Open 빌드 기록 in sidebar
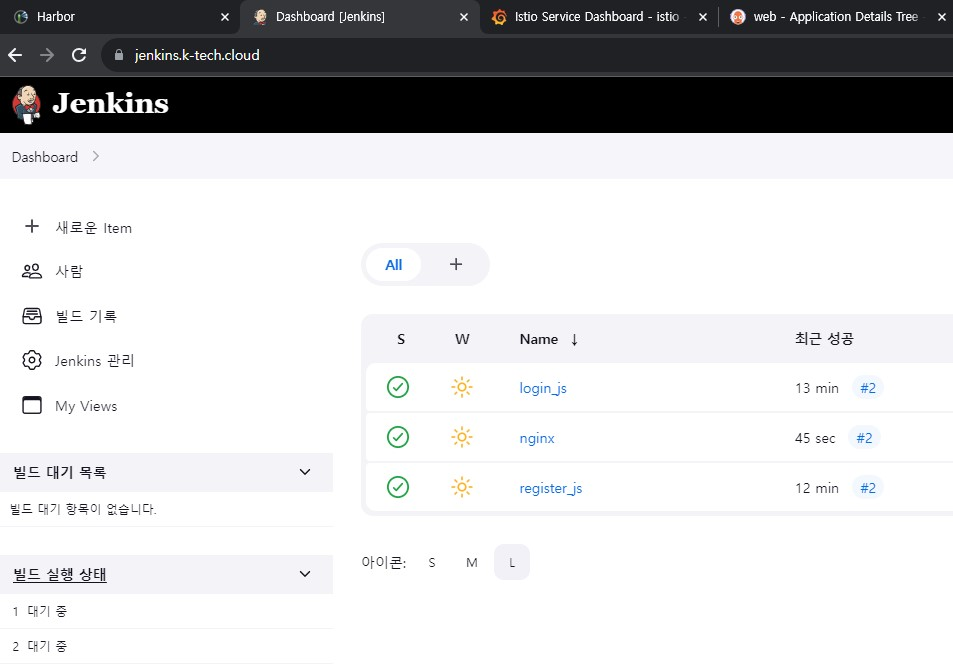953x665 pixels. coord(86,316)
